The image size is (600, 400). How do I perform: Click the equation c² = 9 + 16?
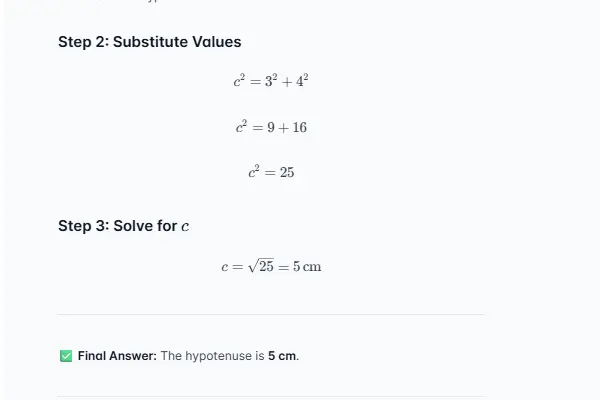pos(271,127)
